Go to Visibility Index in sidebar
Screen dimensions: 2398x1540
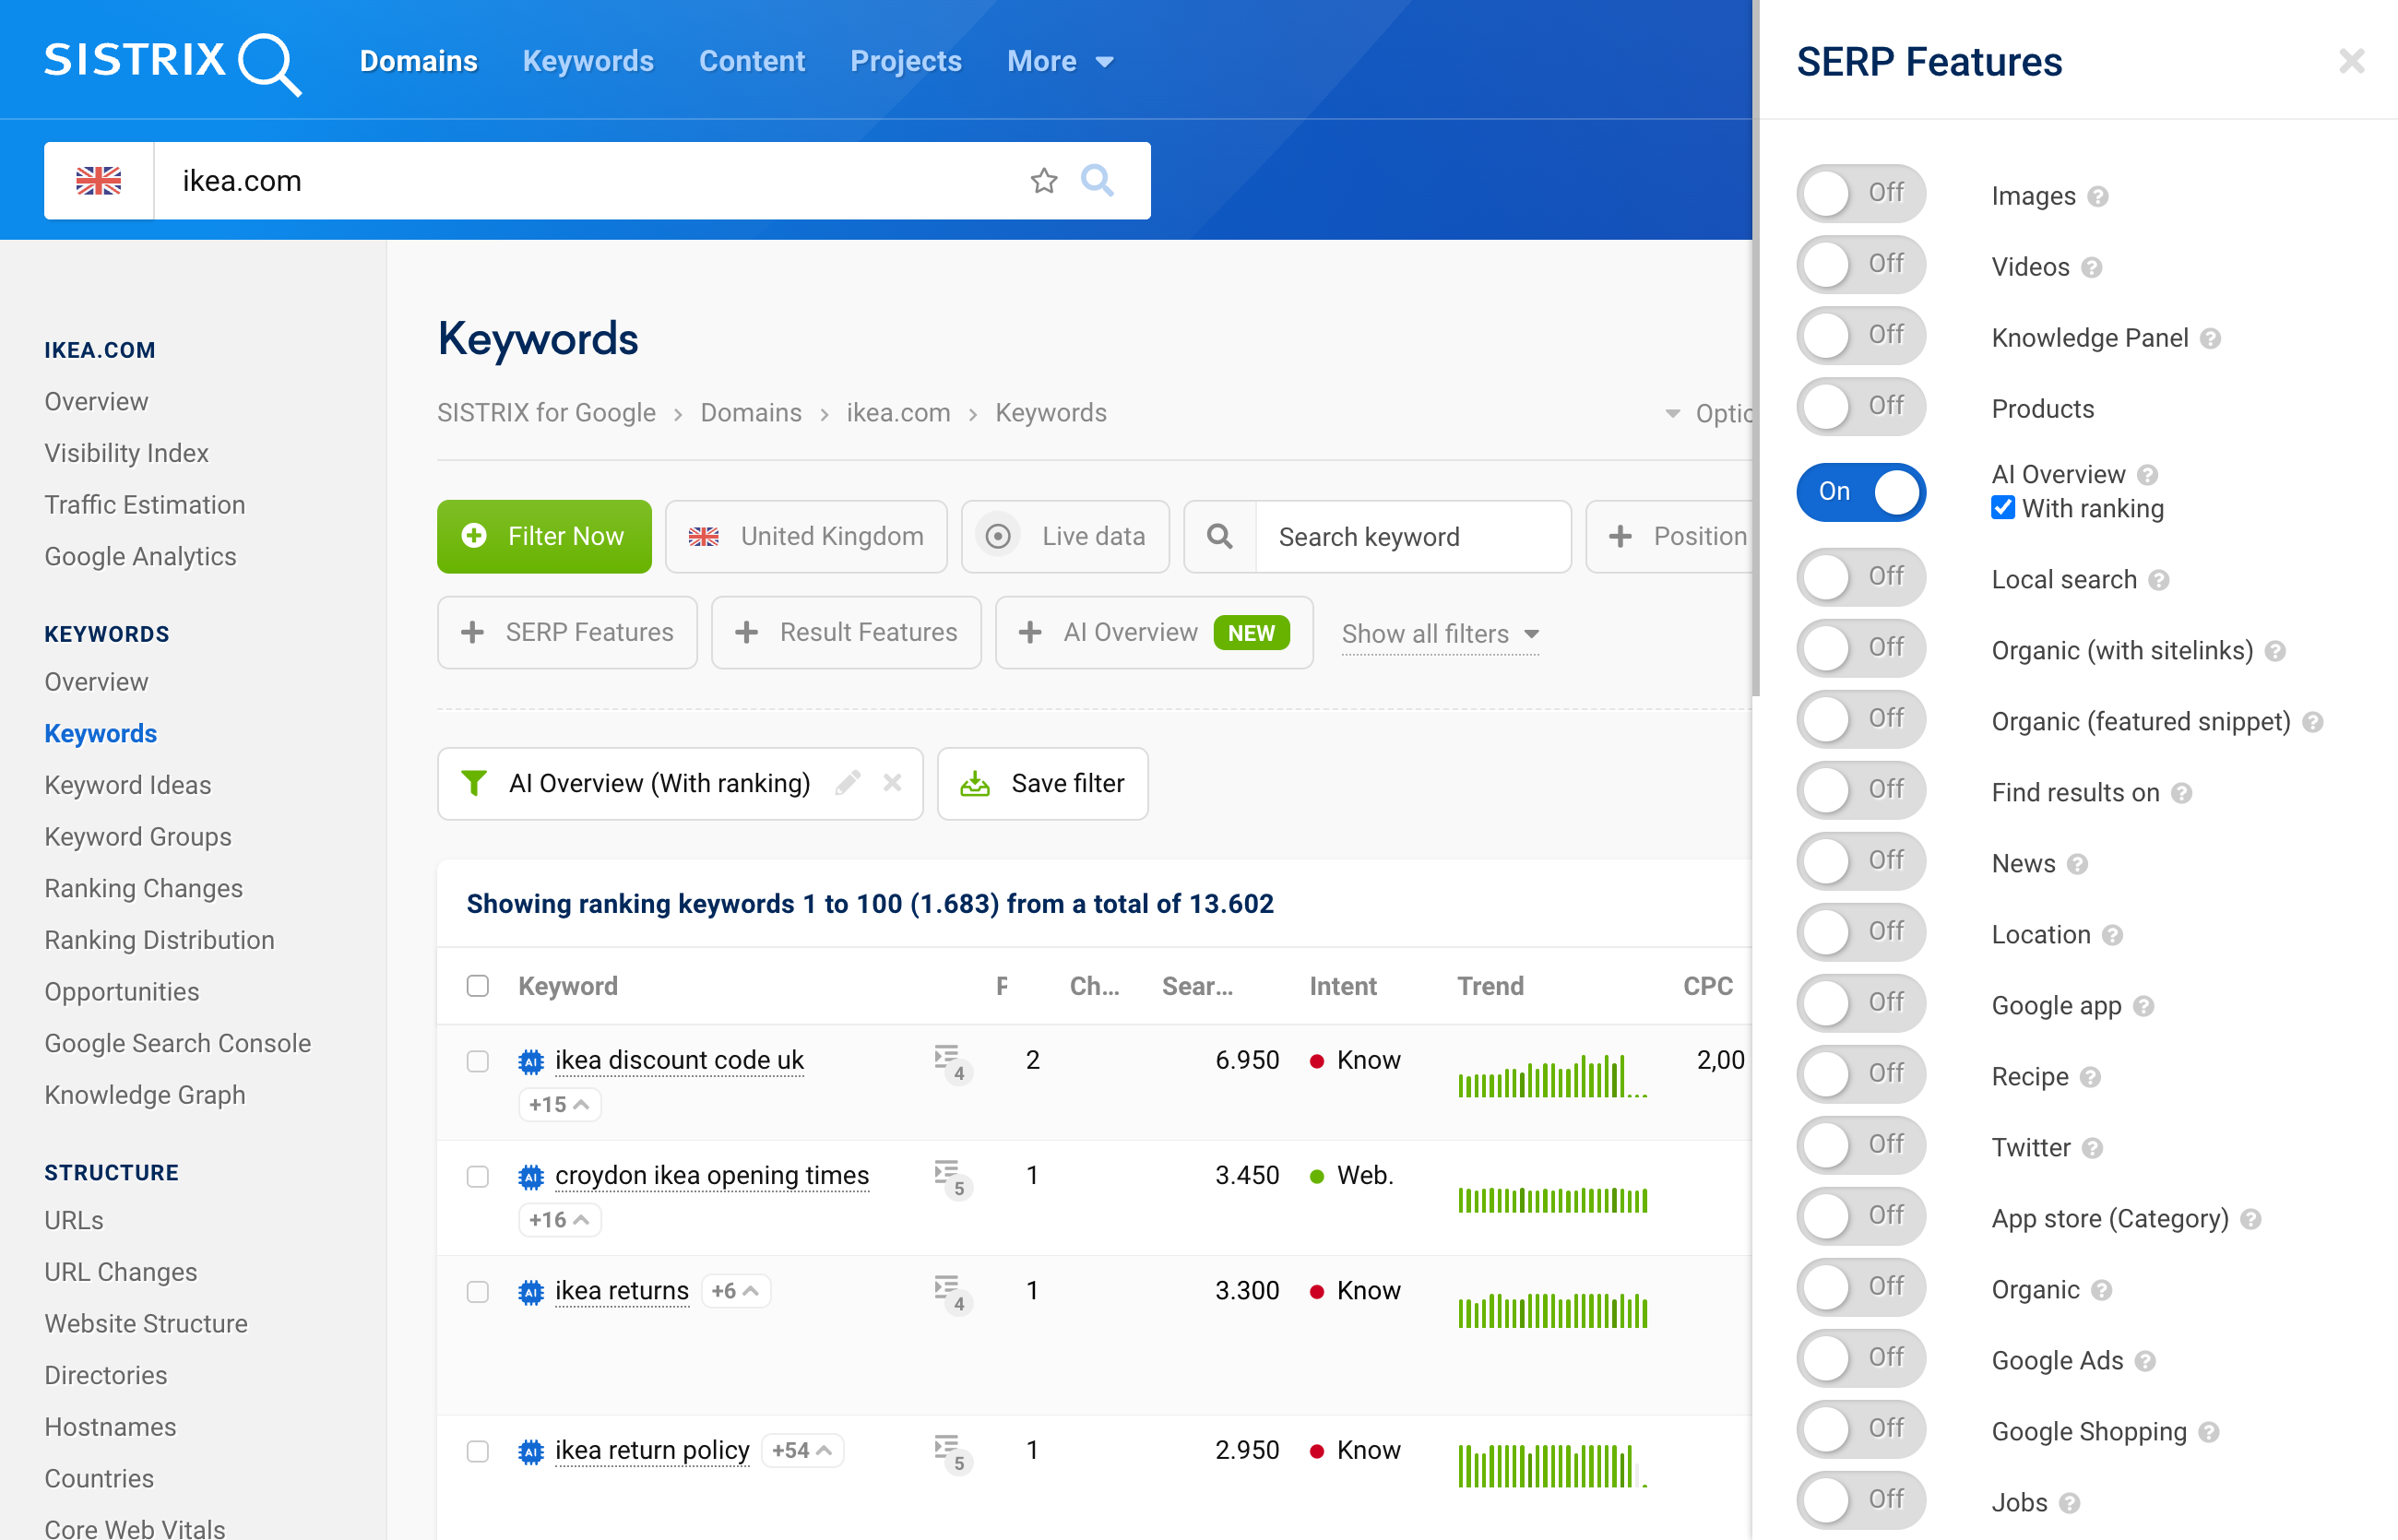127,454
